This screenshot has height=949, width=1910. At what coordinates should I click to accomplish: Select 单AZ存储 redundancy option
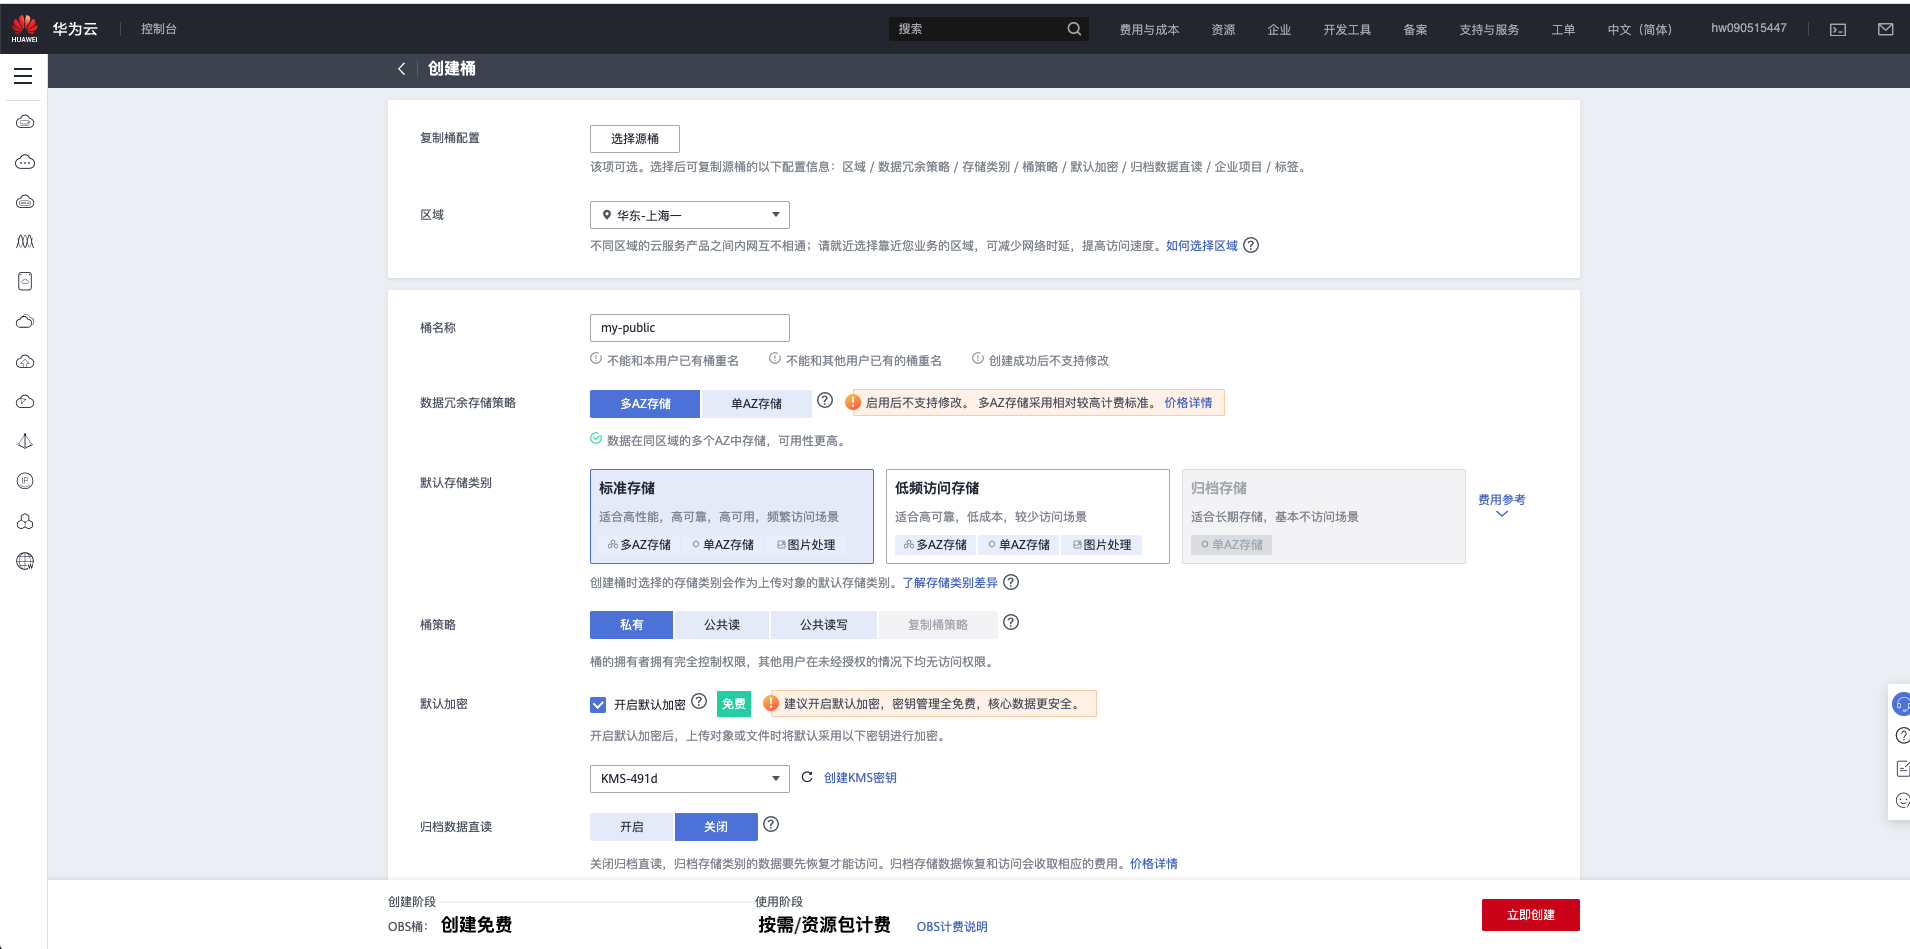point(758,403)
